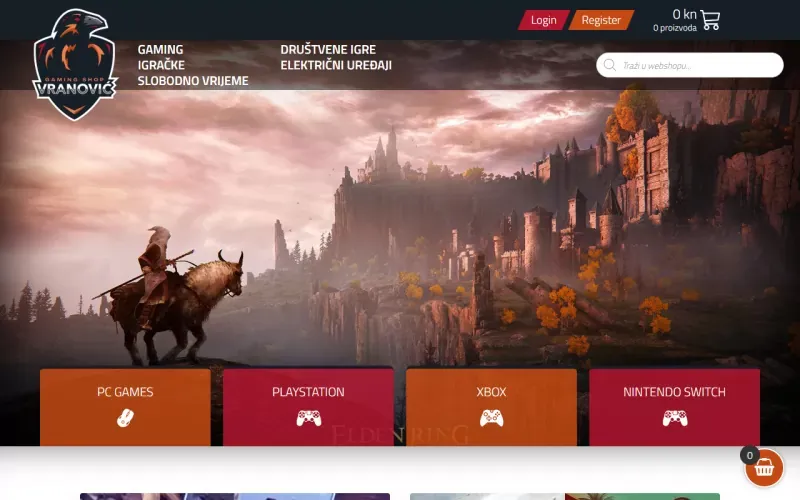Click the controller icon under Xbox
Screen dimensions: 800x500
(491, 418)
